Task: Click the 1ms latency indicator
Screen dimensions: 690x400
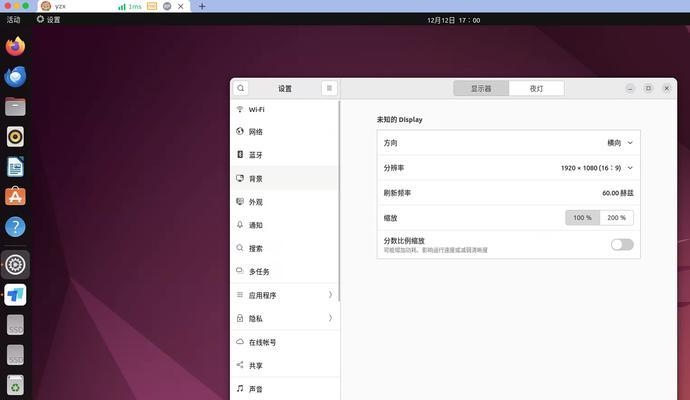Action: [130, 7]
